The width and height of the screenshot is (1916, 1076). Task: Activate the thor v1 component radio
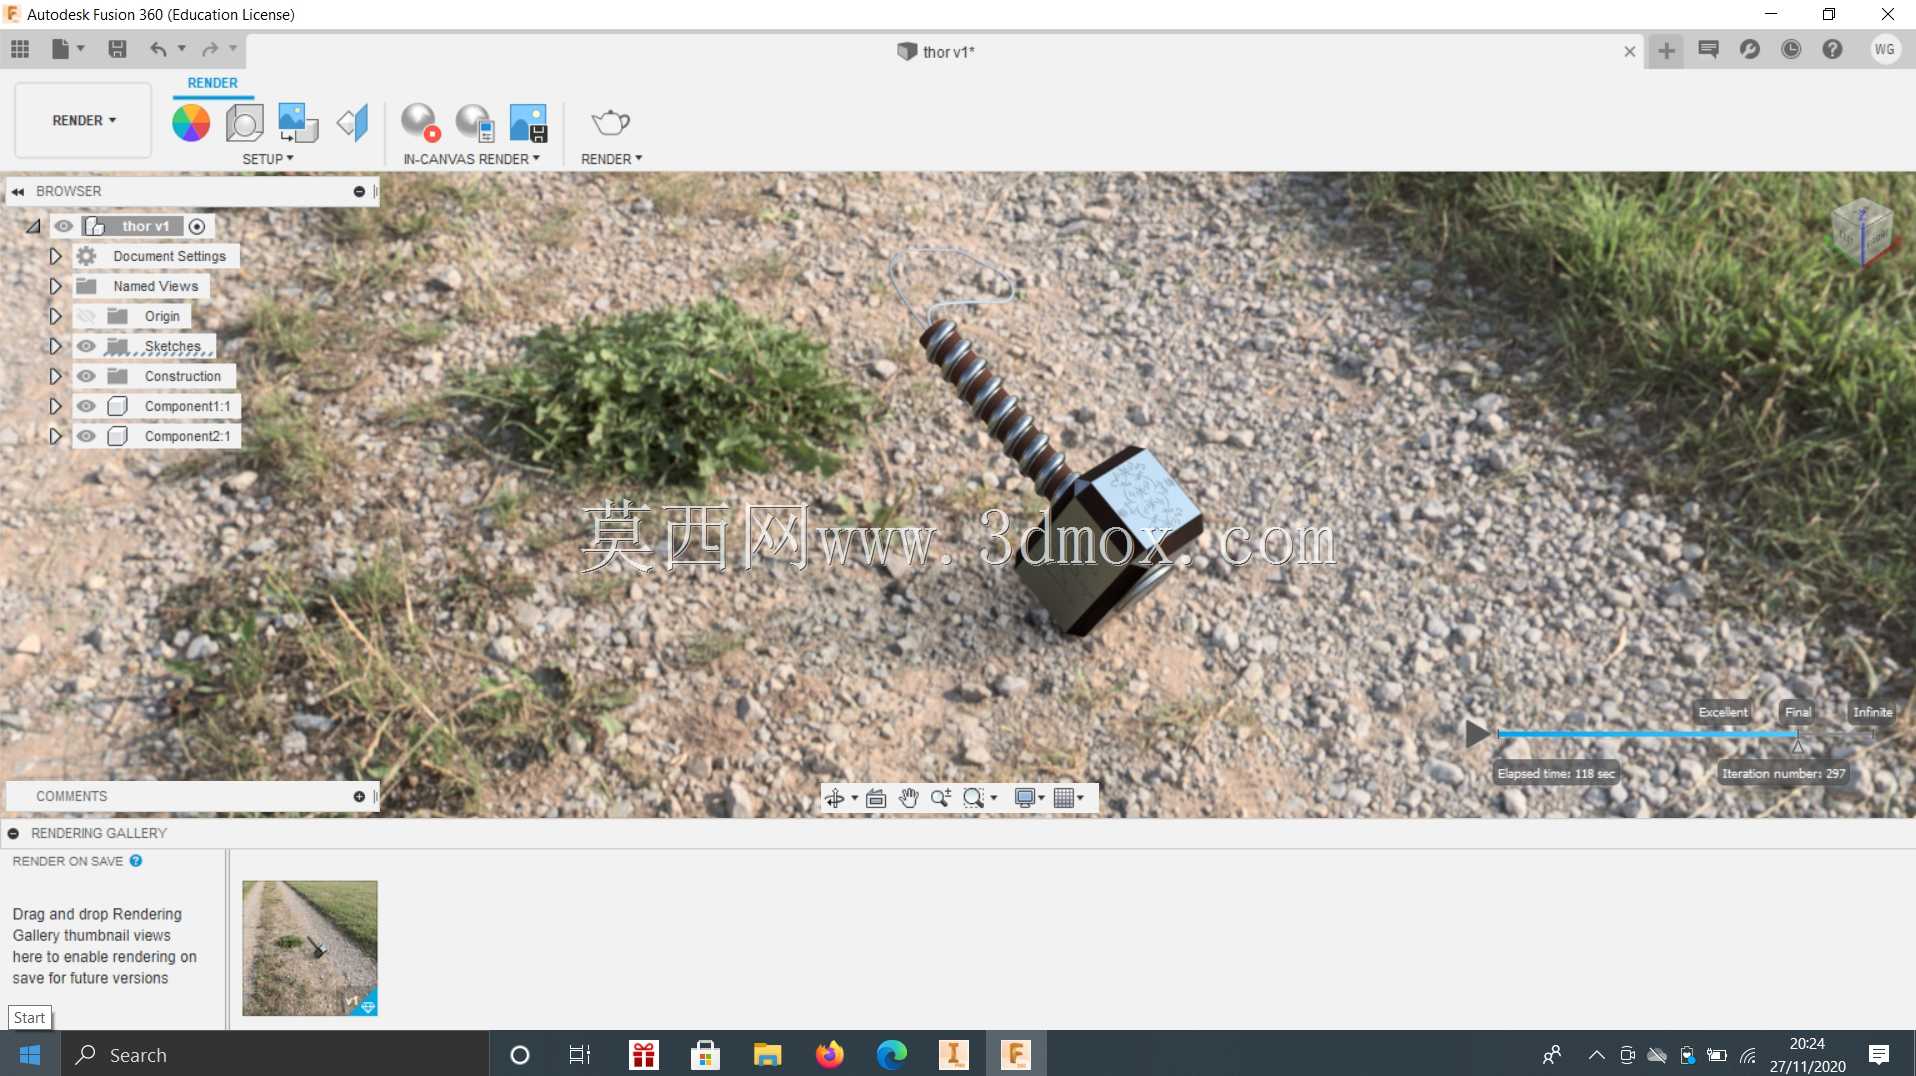[197, 227]
